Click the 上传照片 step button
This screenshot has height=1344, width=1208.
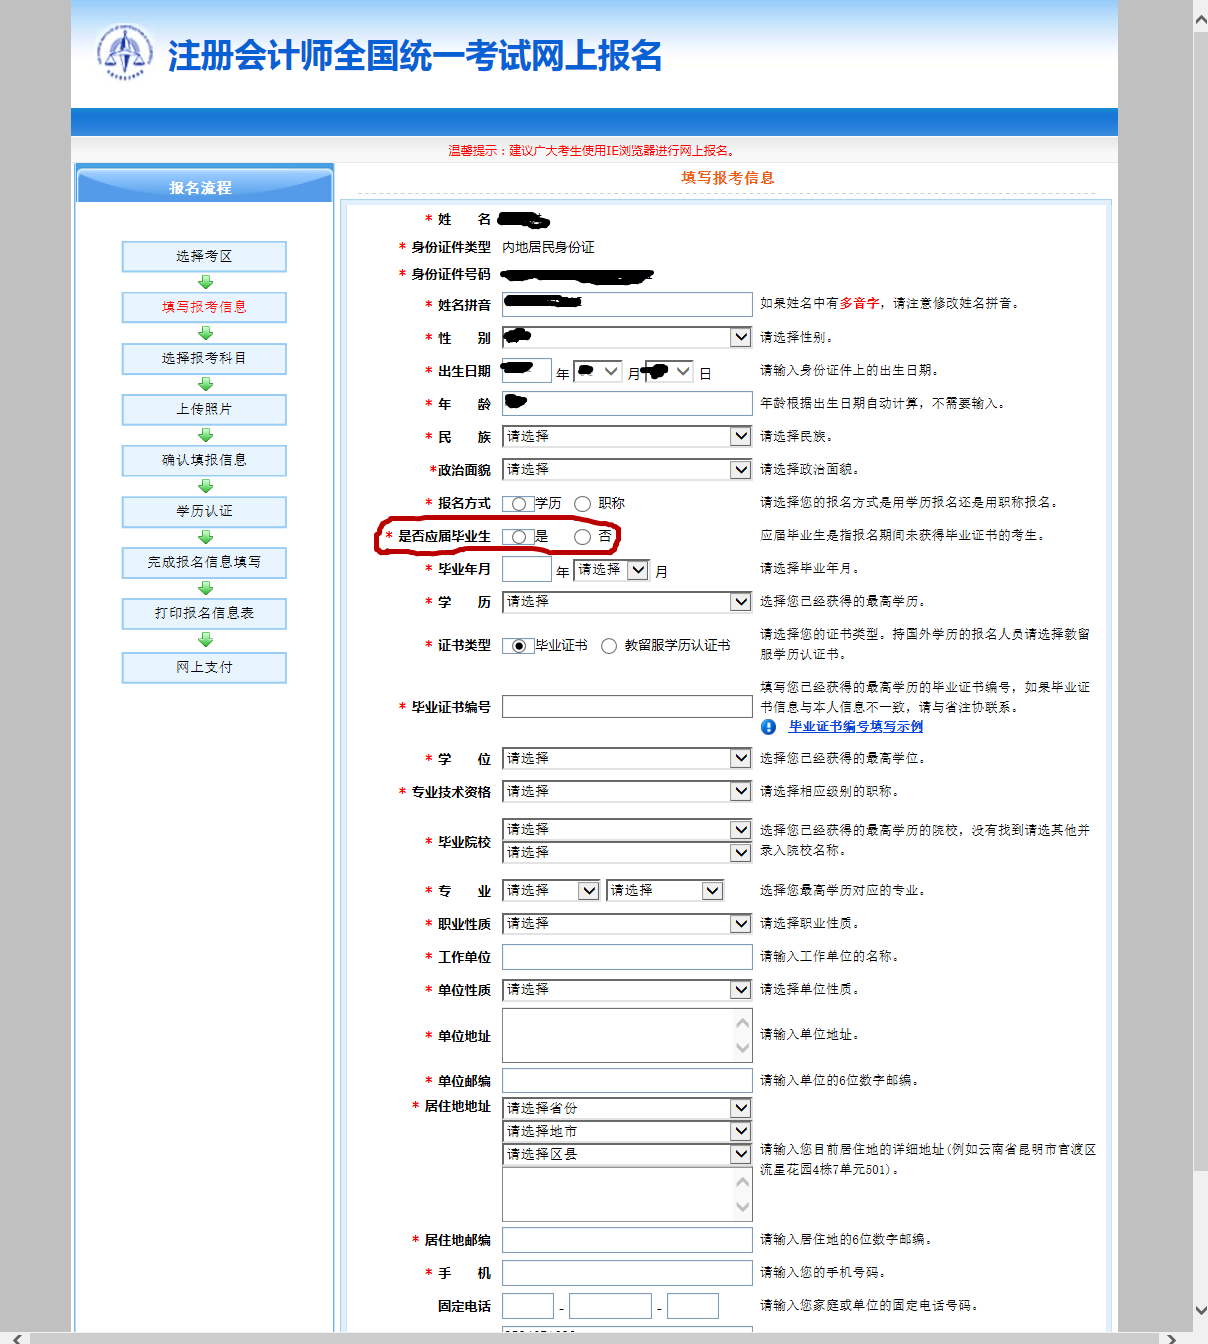click(204, 409)
